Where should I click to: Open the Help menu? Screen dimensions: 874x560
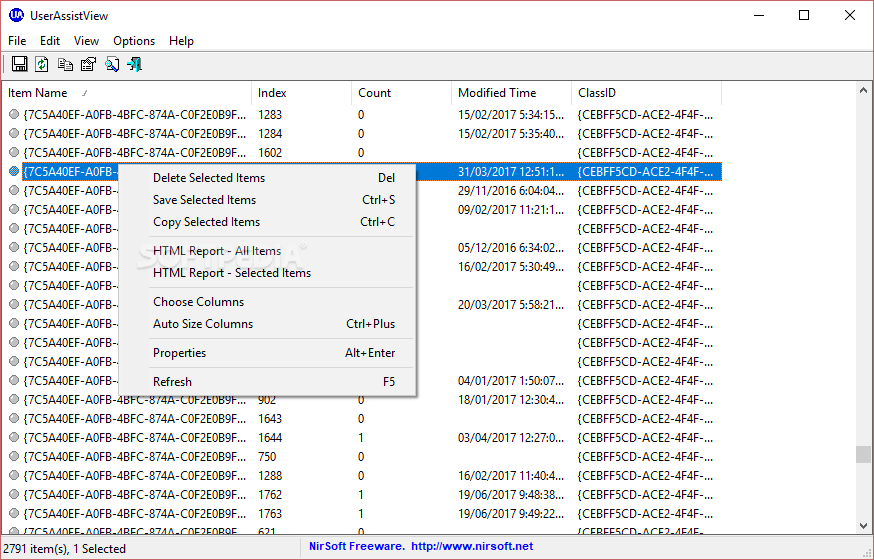181,41
